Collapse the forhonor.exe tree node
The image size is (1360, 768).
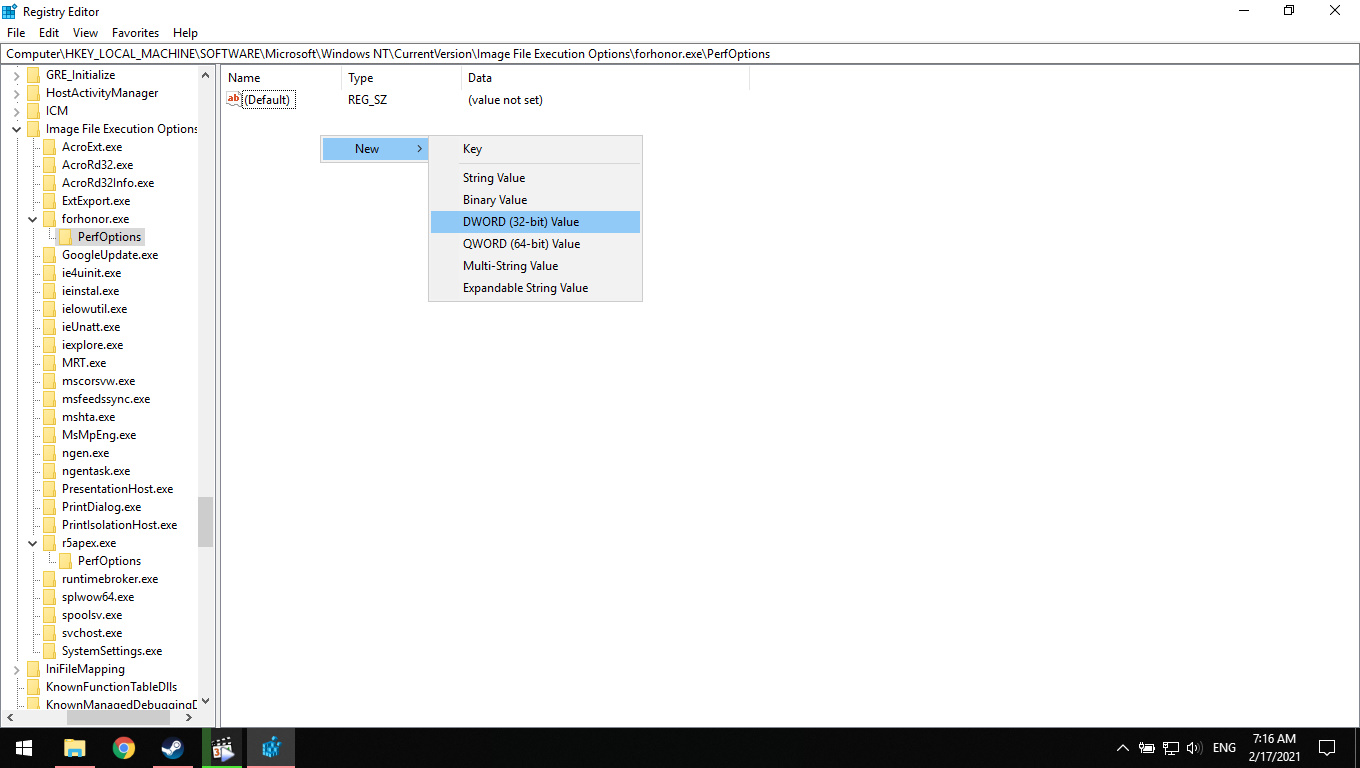point(33,219)
